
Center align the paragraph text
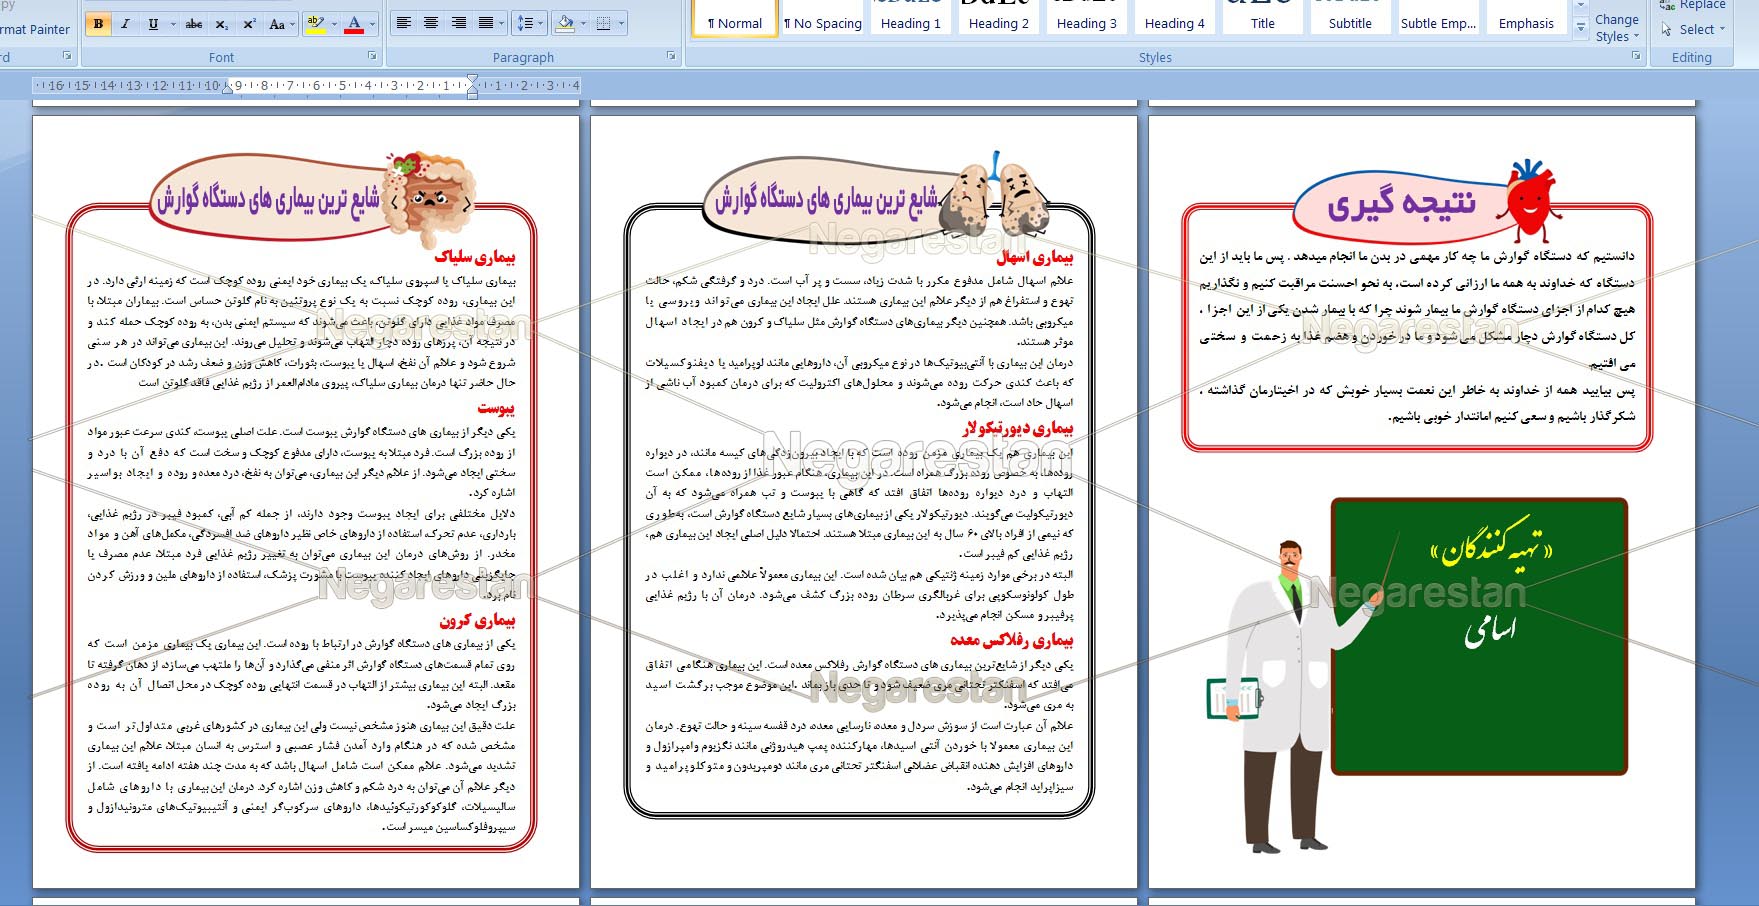[431, 23]
